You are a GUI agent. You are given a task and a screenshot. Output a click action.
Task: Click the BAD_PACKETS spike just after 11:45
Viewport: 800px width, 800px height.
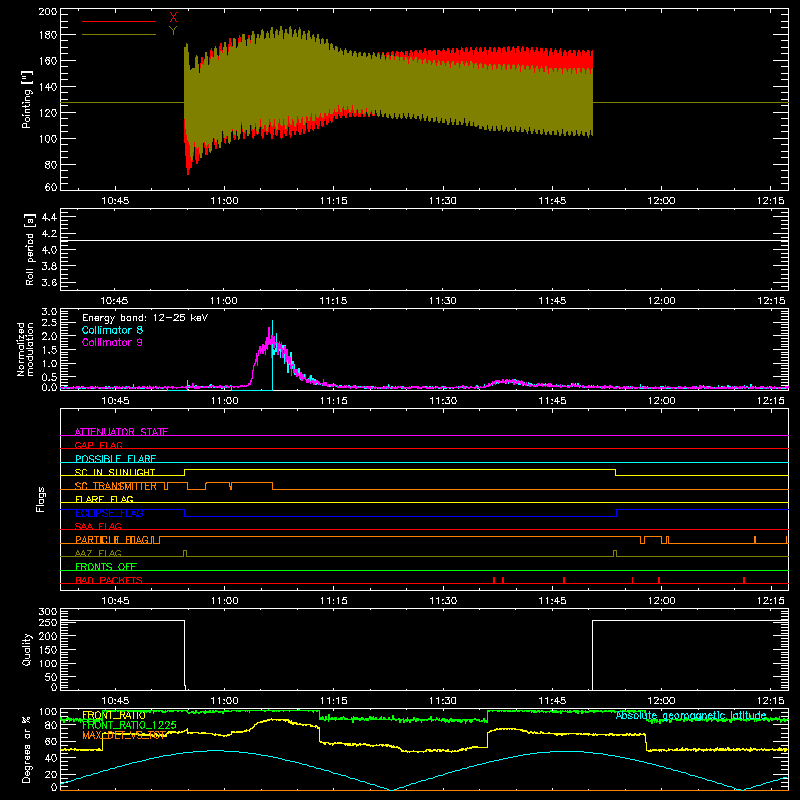point(564,580)
